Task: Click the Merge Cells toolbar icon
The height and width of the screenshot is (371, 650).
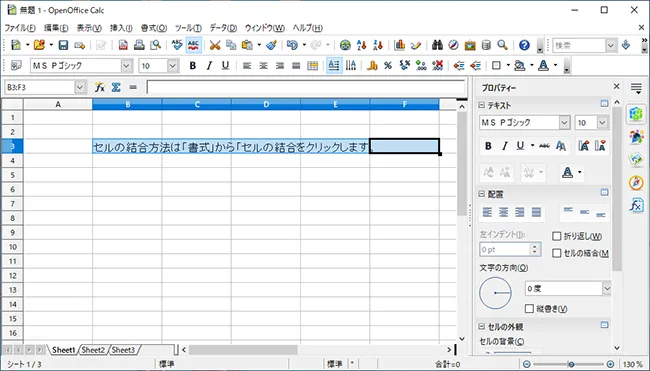Action: [313, 65]
